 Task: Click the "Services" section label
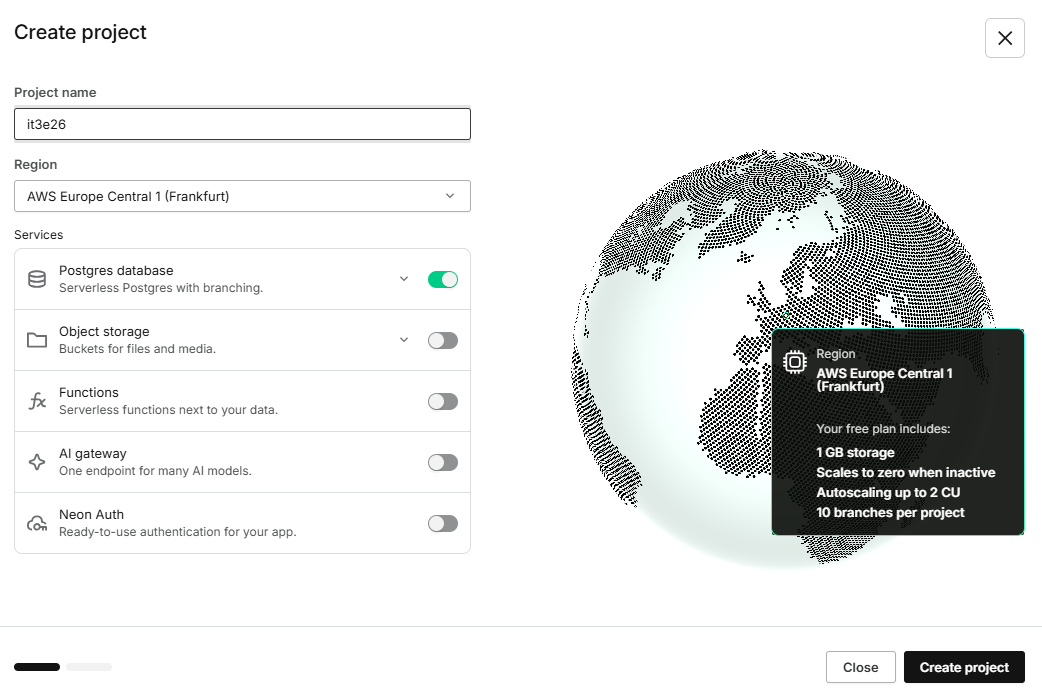tap(39, 235)
